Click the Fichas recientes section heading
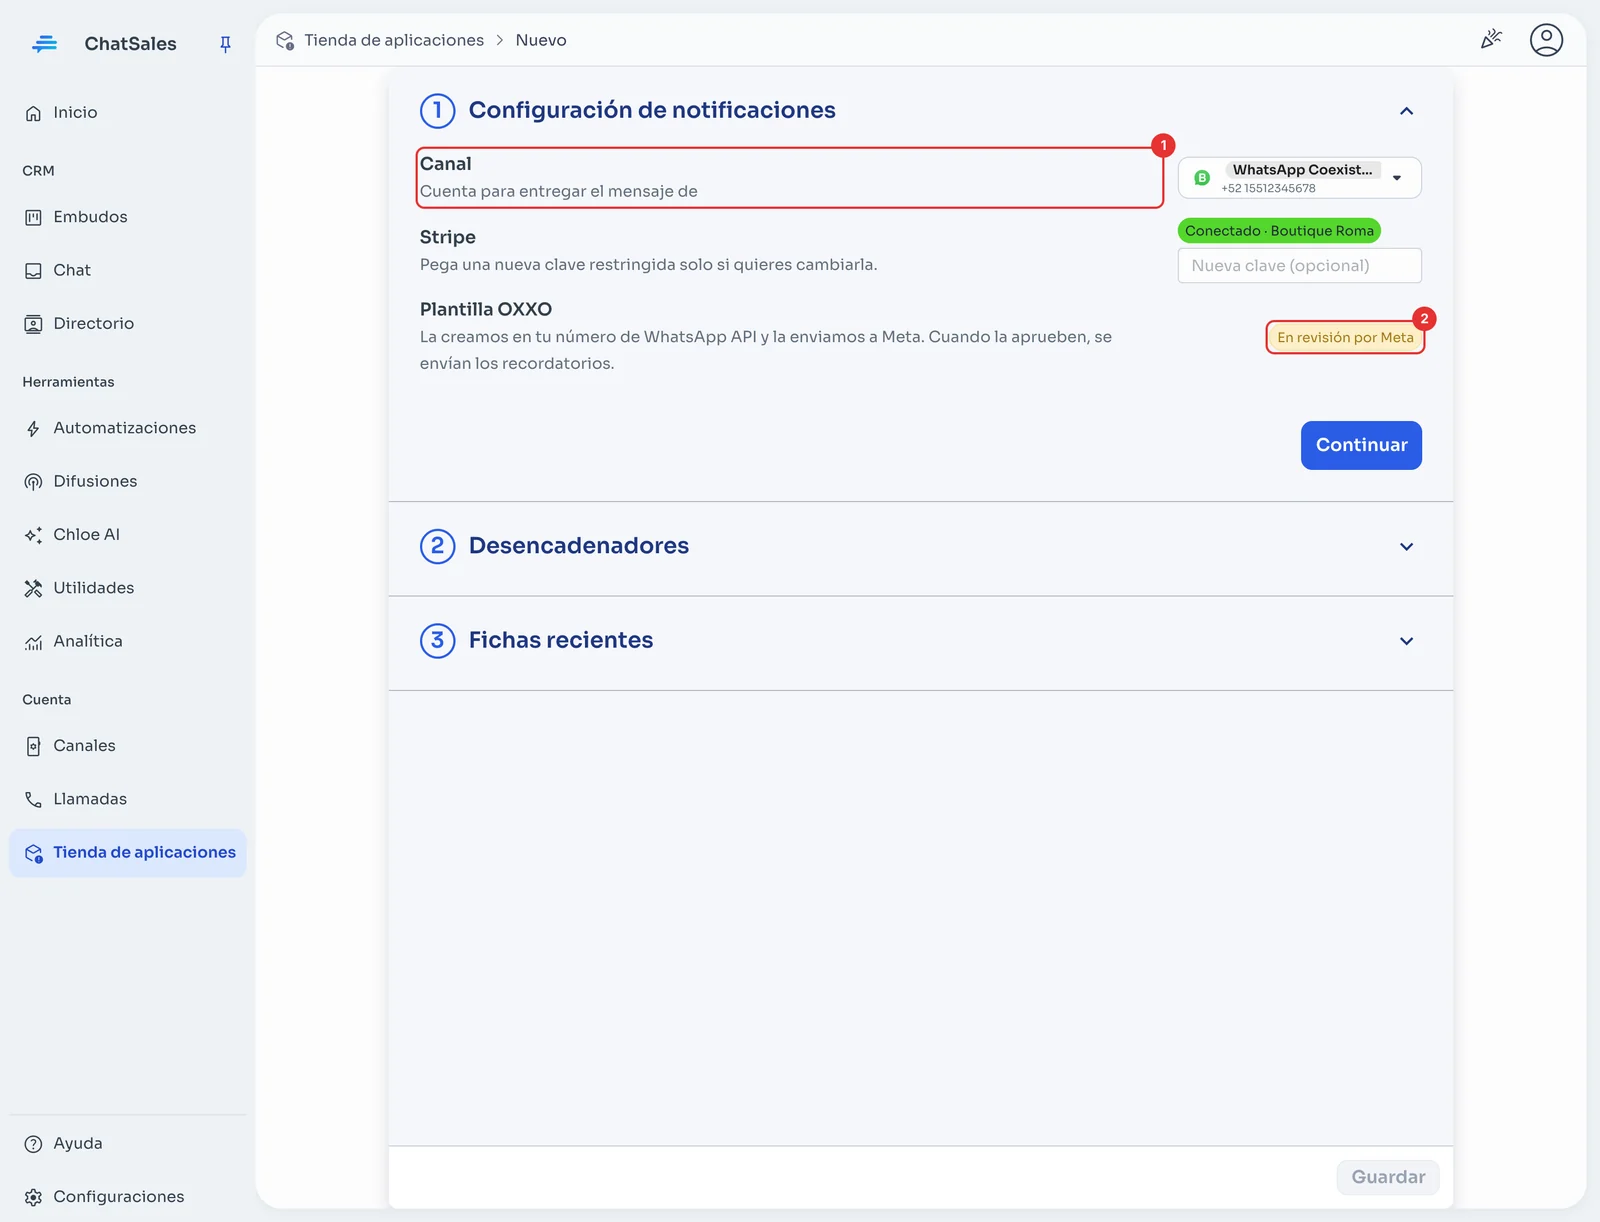This screenshot has height=1222, width=1600. pos(561,640)
